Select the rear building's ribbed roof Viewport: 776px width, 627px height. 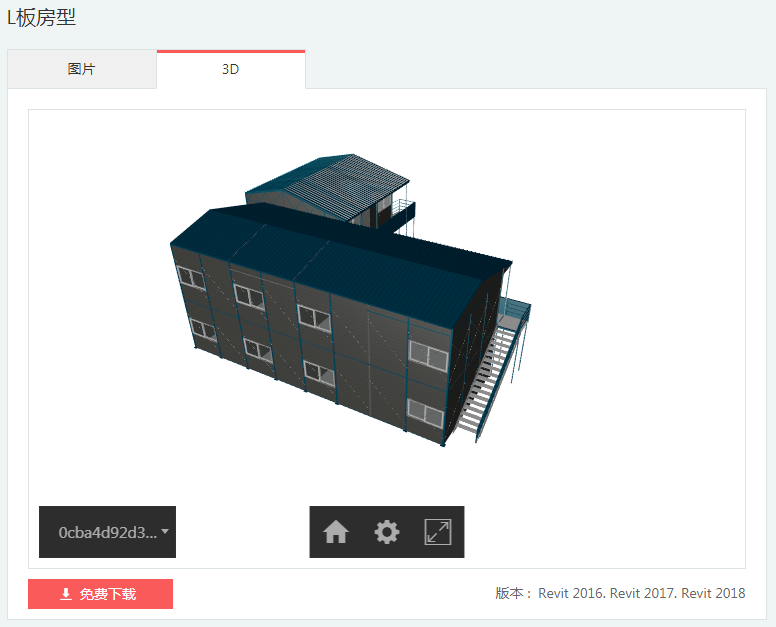[x=330, y=180]
